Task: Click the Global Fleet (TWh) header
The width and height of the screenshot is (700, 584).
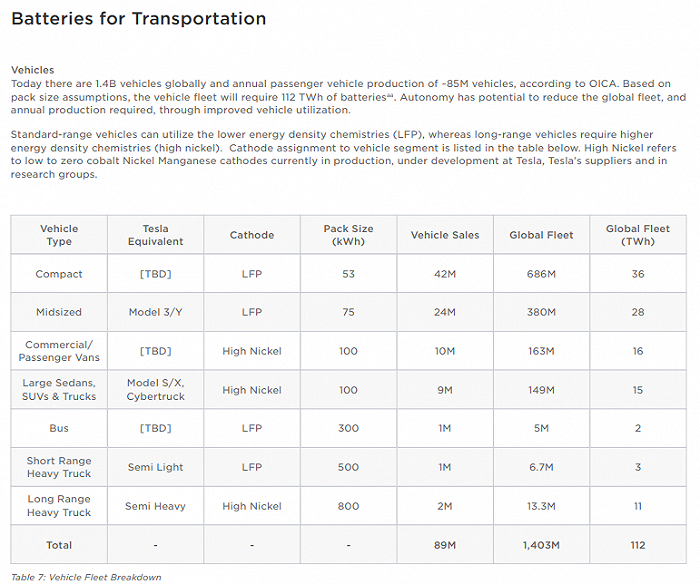Action: pyautogui.click(x=638, y=235)
